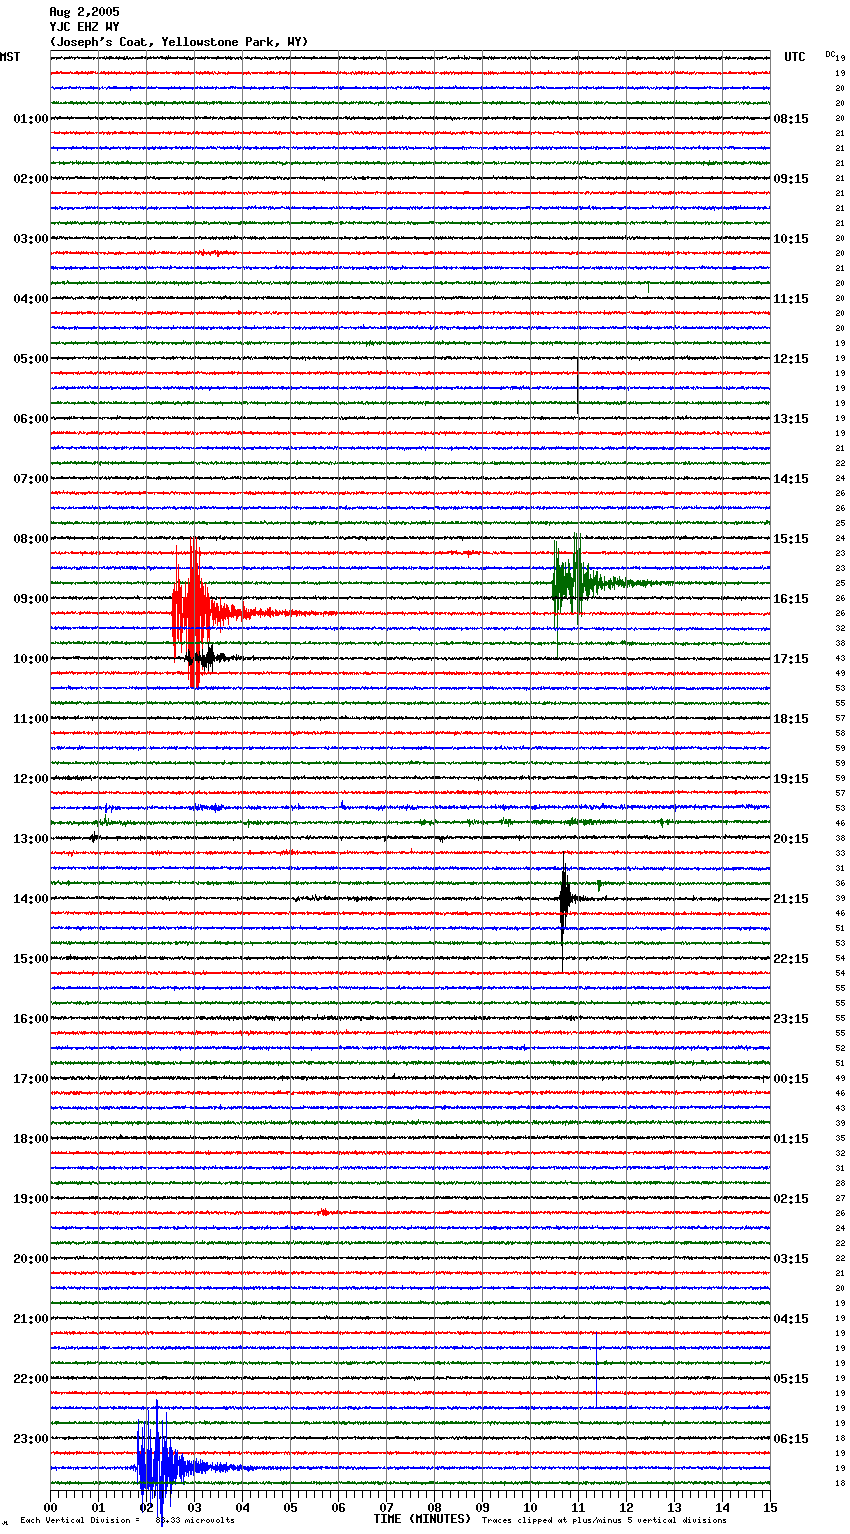Click minute tick '04' on the bottom axis
850x1534 pixels.
[242, 1507]
